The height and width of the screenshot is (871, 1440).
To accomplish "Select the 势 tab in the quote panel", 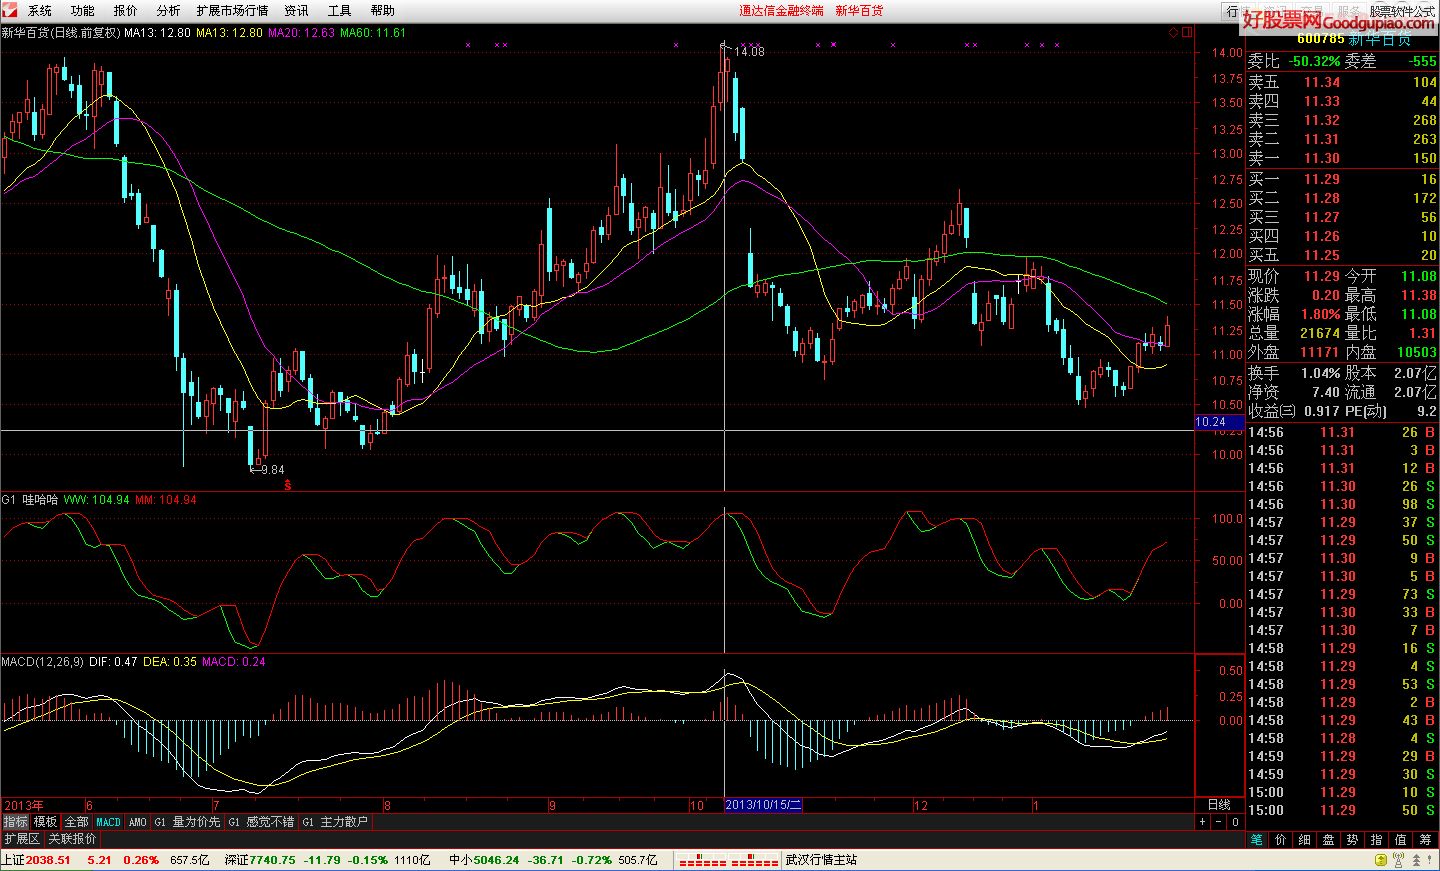I will pos(1353,840).
